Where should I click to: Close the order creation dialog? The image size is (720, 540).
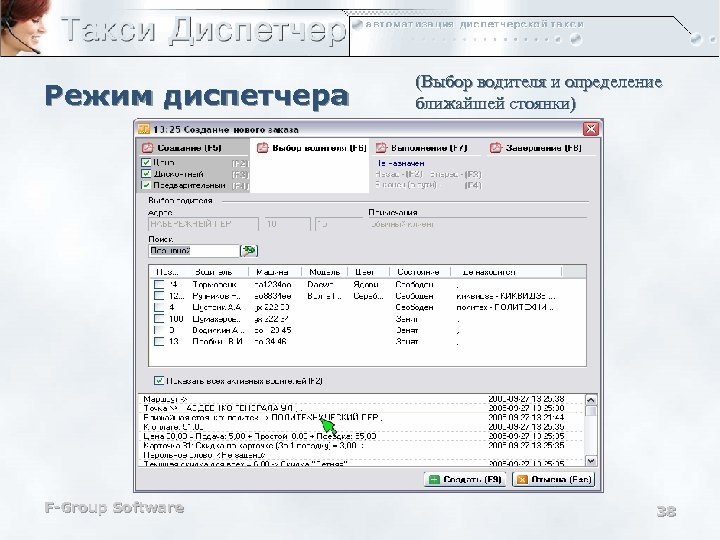pos(591,129)
